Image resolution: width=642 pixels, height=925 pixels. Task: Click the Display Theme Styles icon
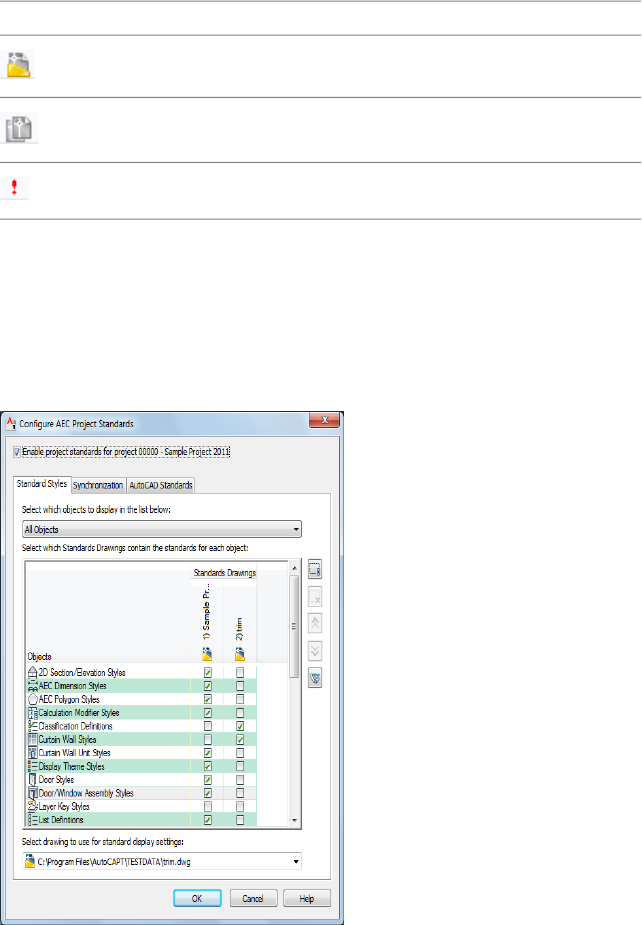[x=32, y=766]
